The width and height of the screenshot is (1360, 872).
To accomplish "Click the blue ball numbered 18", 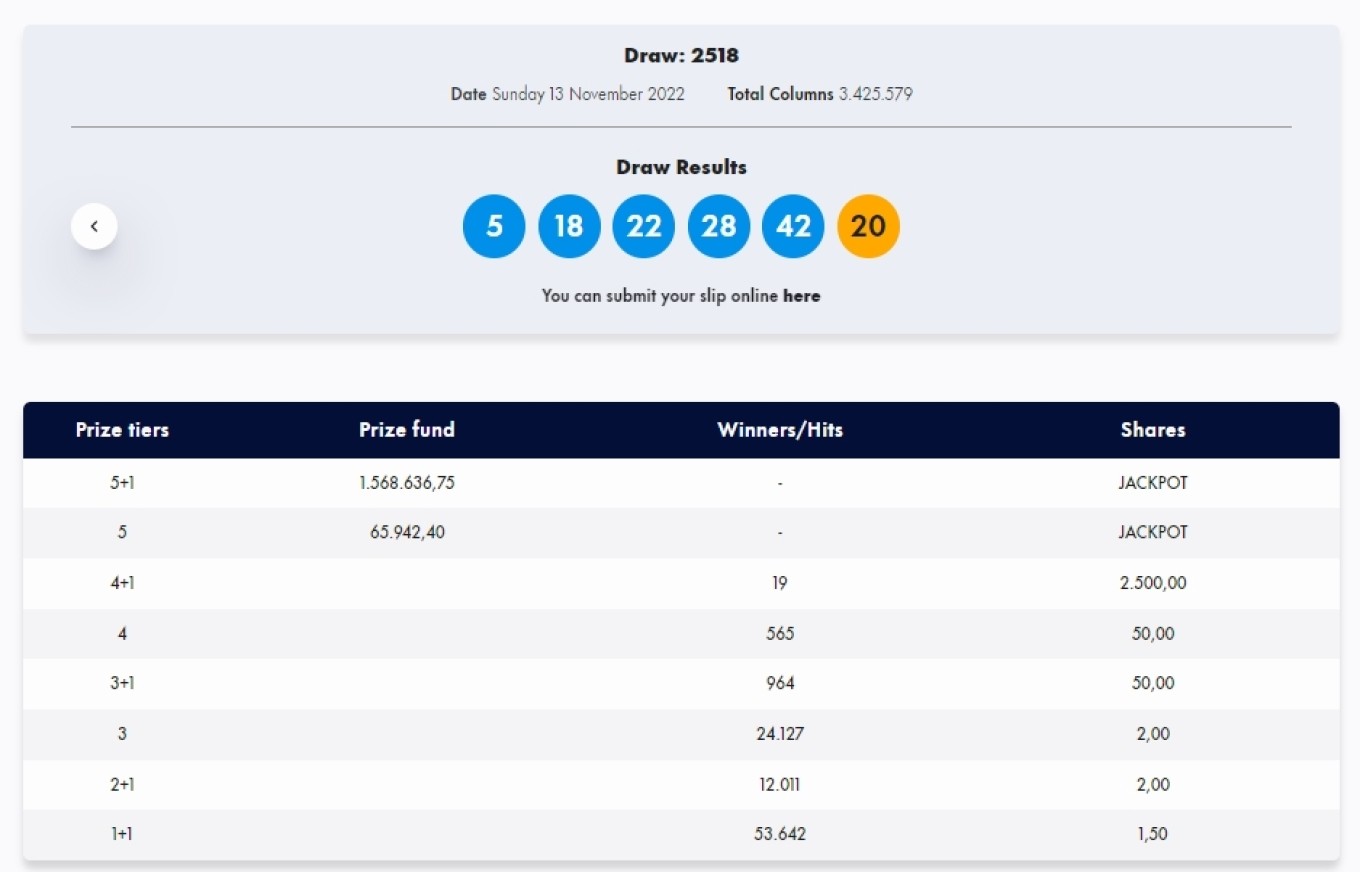I will pos(569,226).
